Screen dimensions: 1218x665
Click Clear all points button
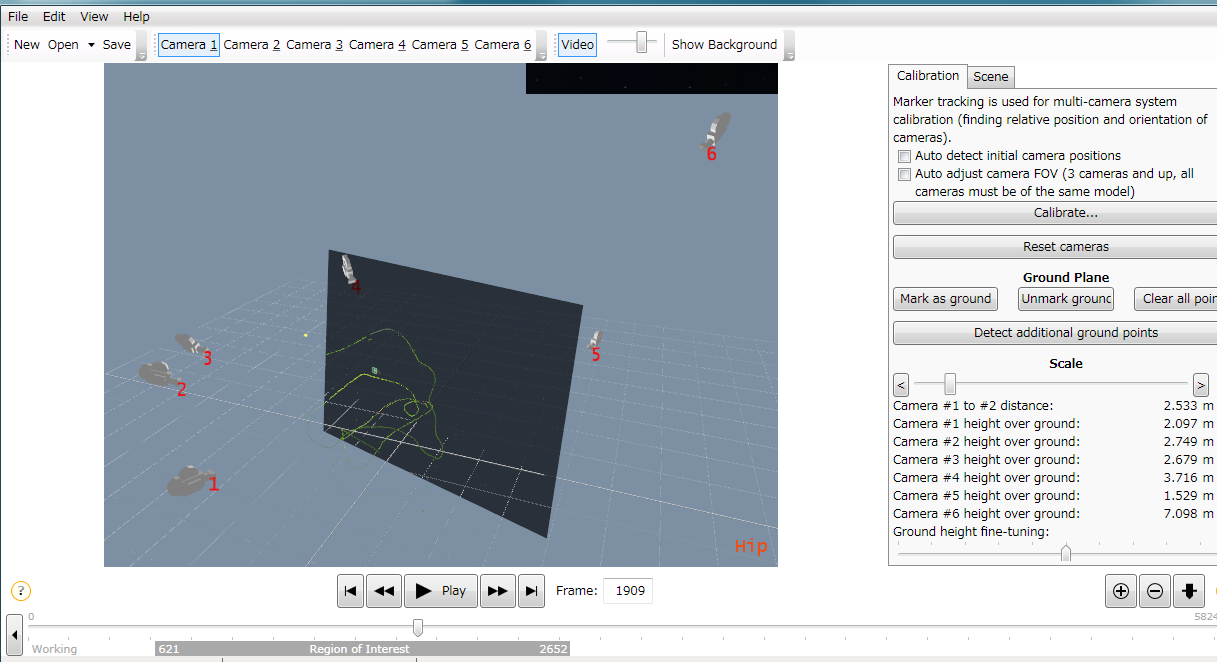click(x=1176, y=299)
